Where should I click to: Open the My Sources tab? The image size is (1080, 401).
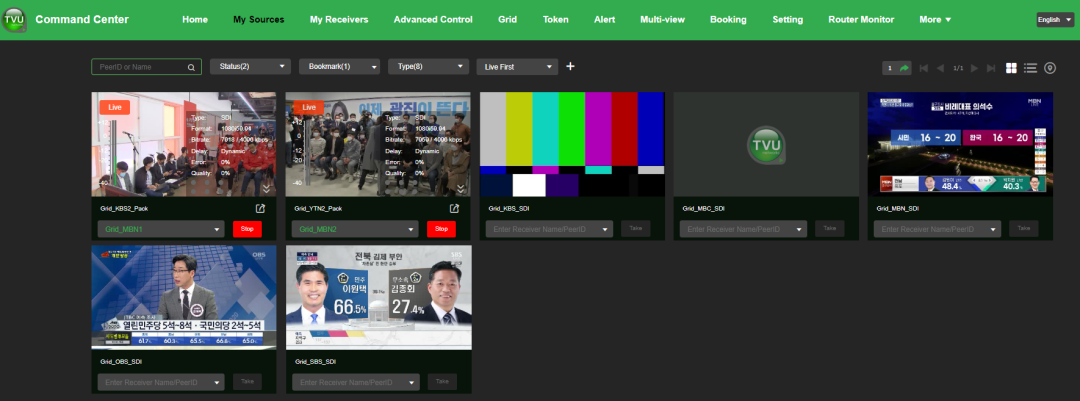point(258,20)
